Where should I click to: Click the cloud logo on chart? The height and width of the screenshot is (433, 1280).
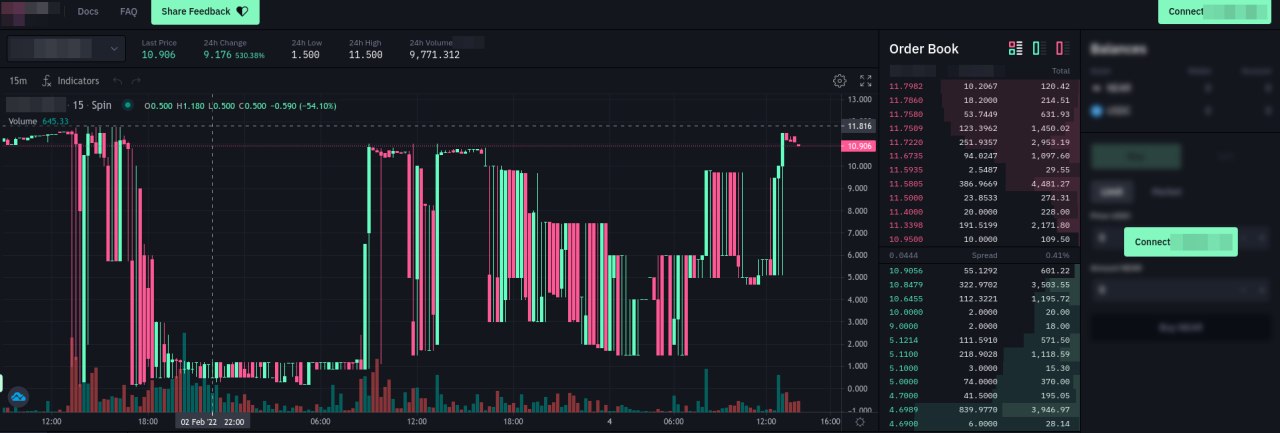tap(18, 397)
